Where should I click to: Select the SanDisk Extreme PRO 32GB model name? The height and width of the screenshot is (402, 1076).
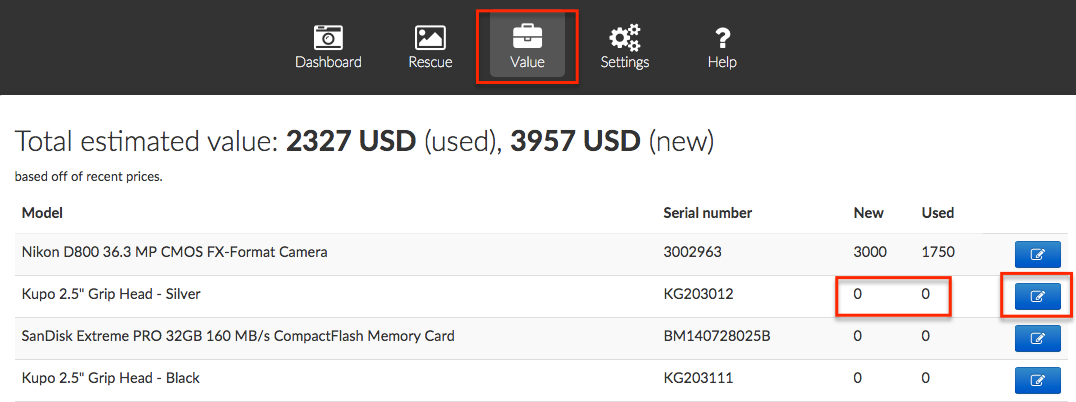pyautogui.click(x=238, y=336)
